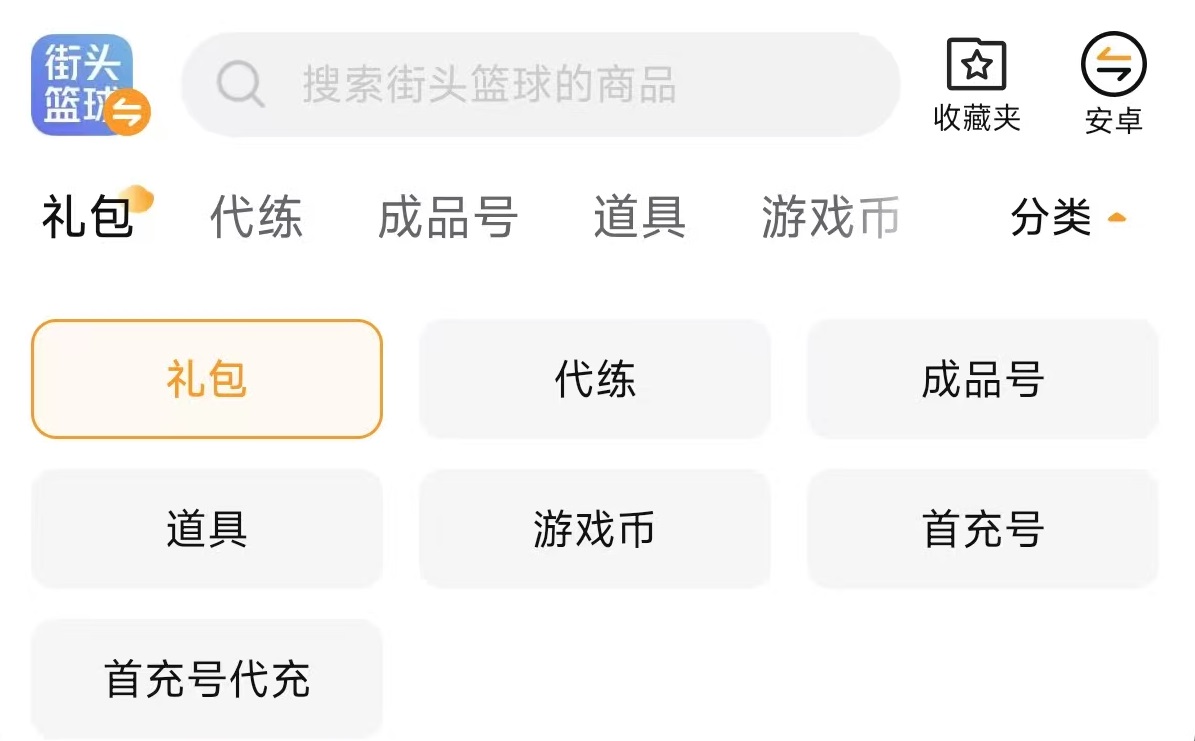Image resolution: width=1195 pixels, height=741 pixels.
Task: Select the highlighted 礼包 category chip
Action: coord(207,379)
